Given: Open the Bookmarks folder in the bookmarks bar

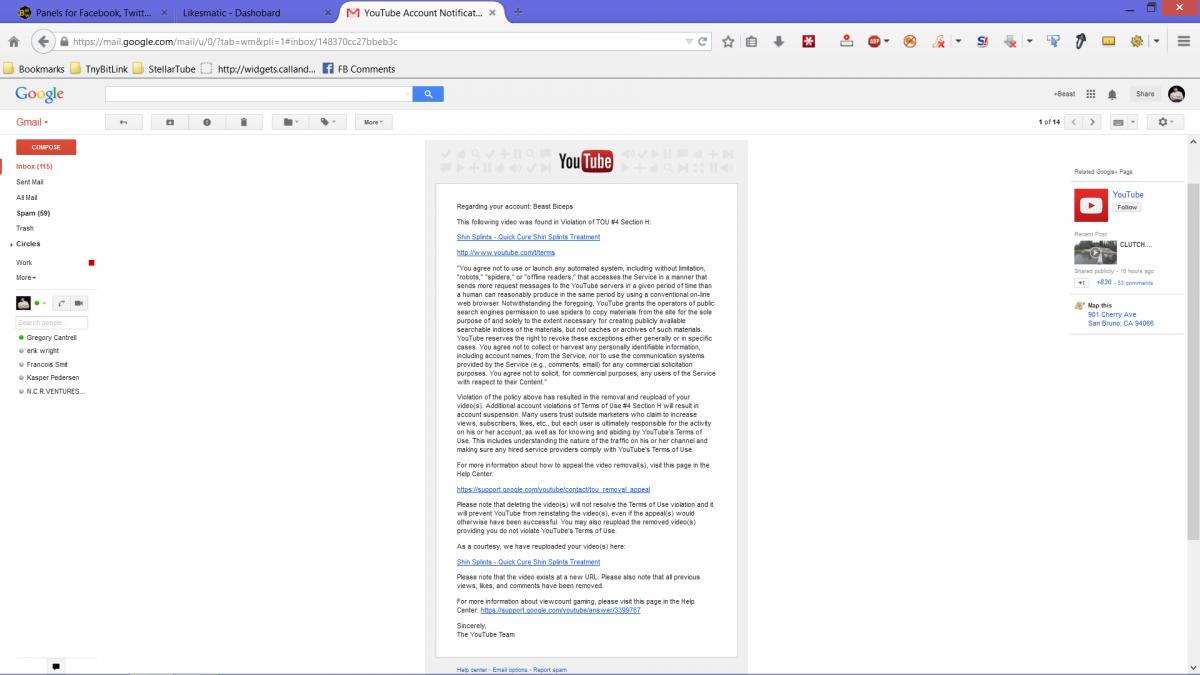Looking at the screenshot, I should 34,69.
